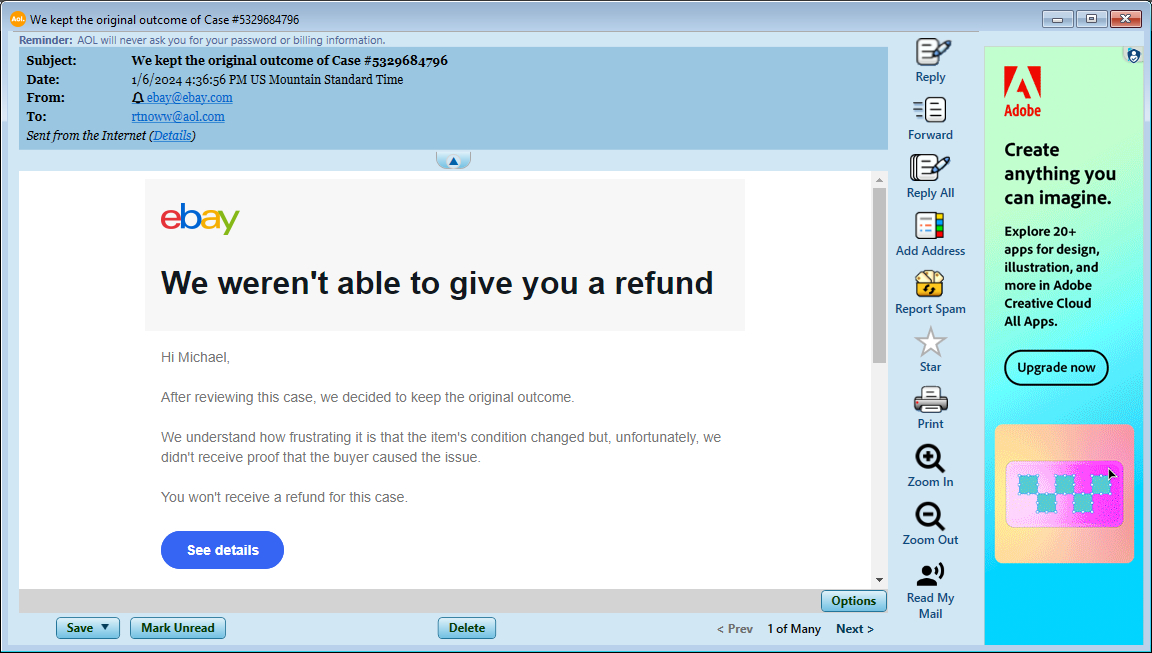Image resolution: width=1152 pixels, height=653 pixels.
Task: Open sender link ebay@ebay.com
Action: pyautogui.click(x=190, y=98)
